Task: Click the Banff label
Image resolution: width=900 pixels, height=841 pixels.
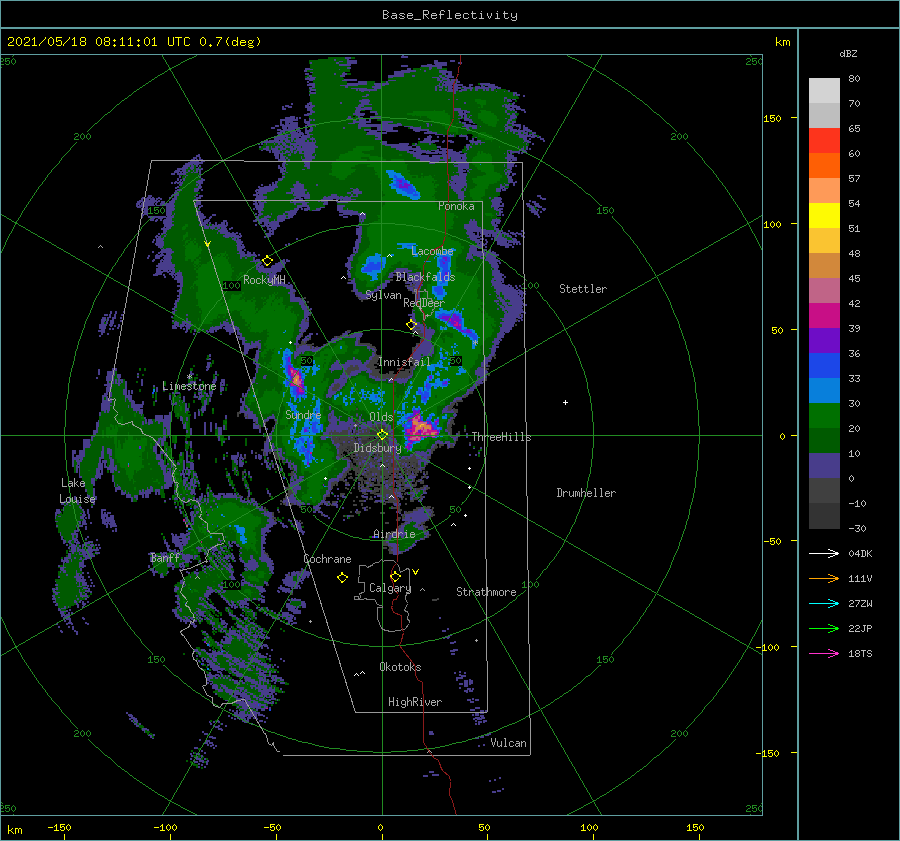Action: pos(165,558)
